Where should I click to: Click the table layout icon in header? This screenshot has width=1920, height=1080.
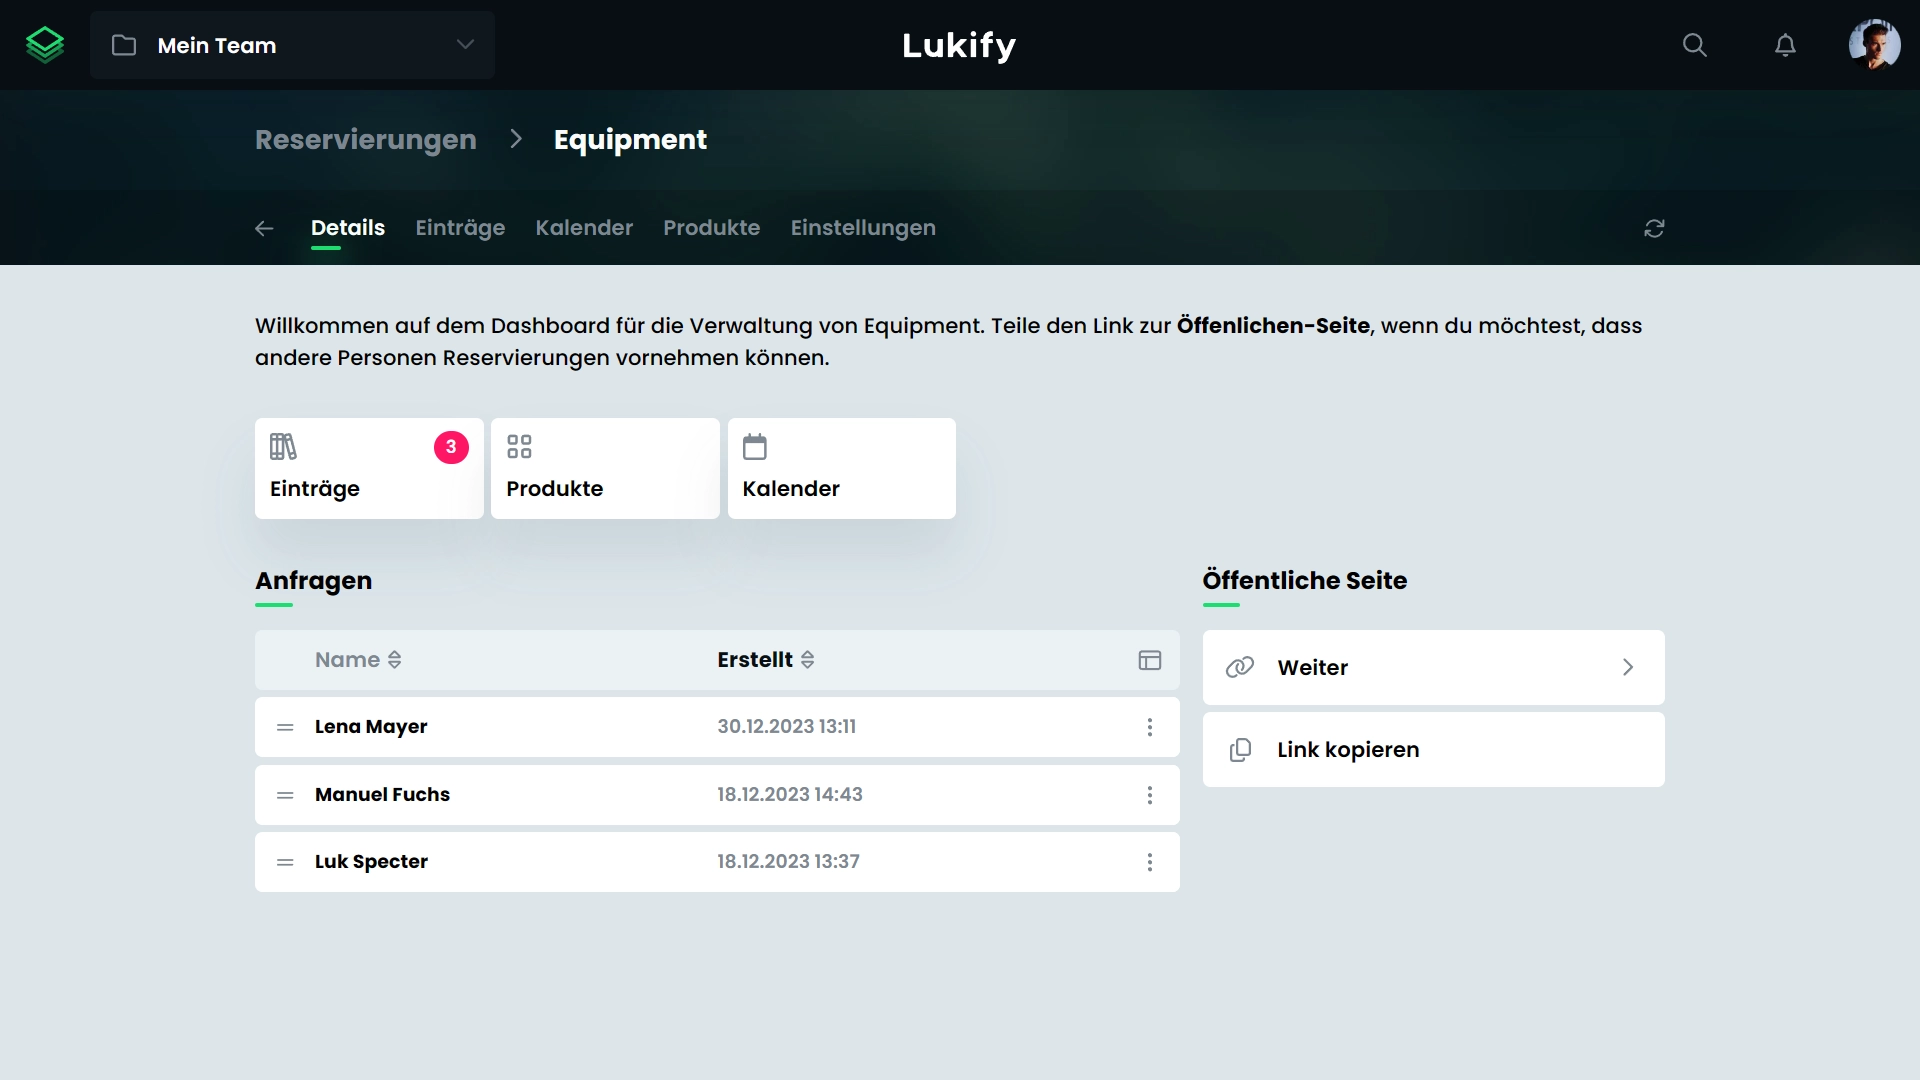[x=1150, y=660]
